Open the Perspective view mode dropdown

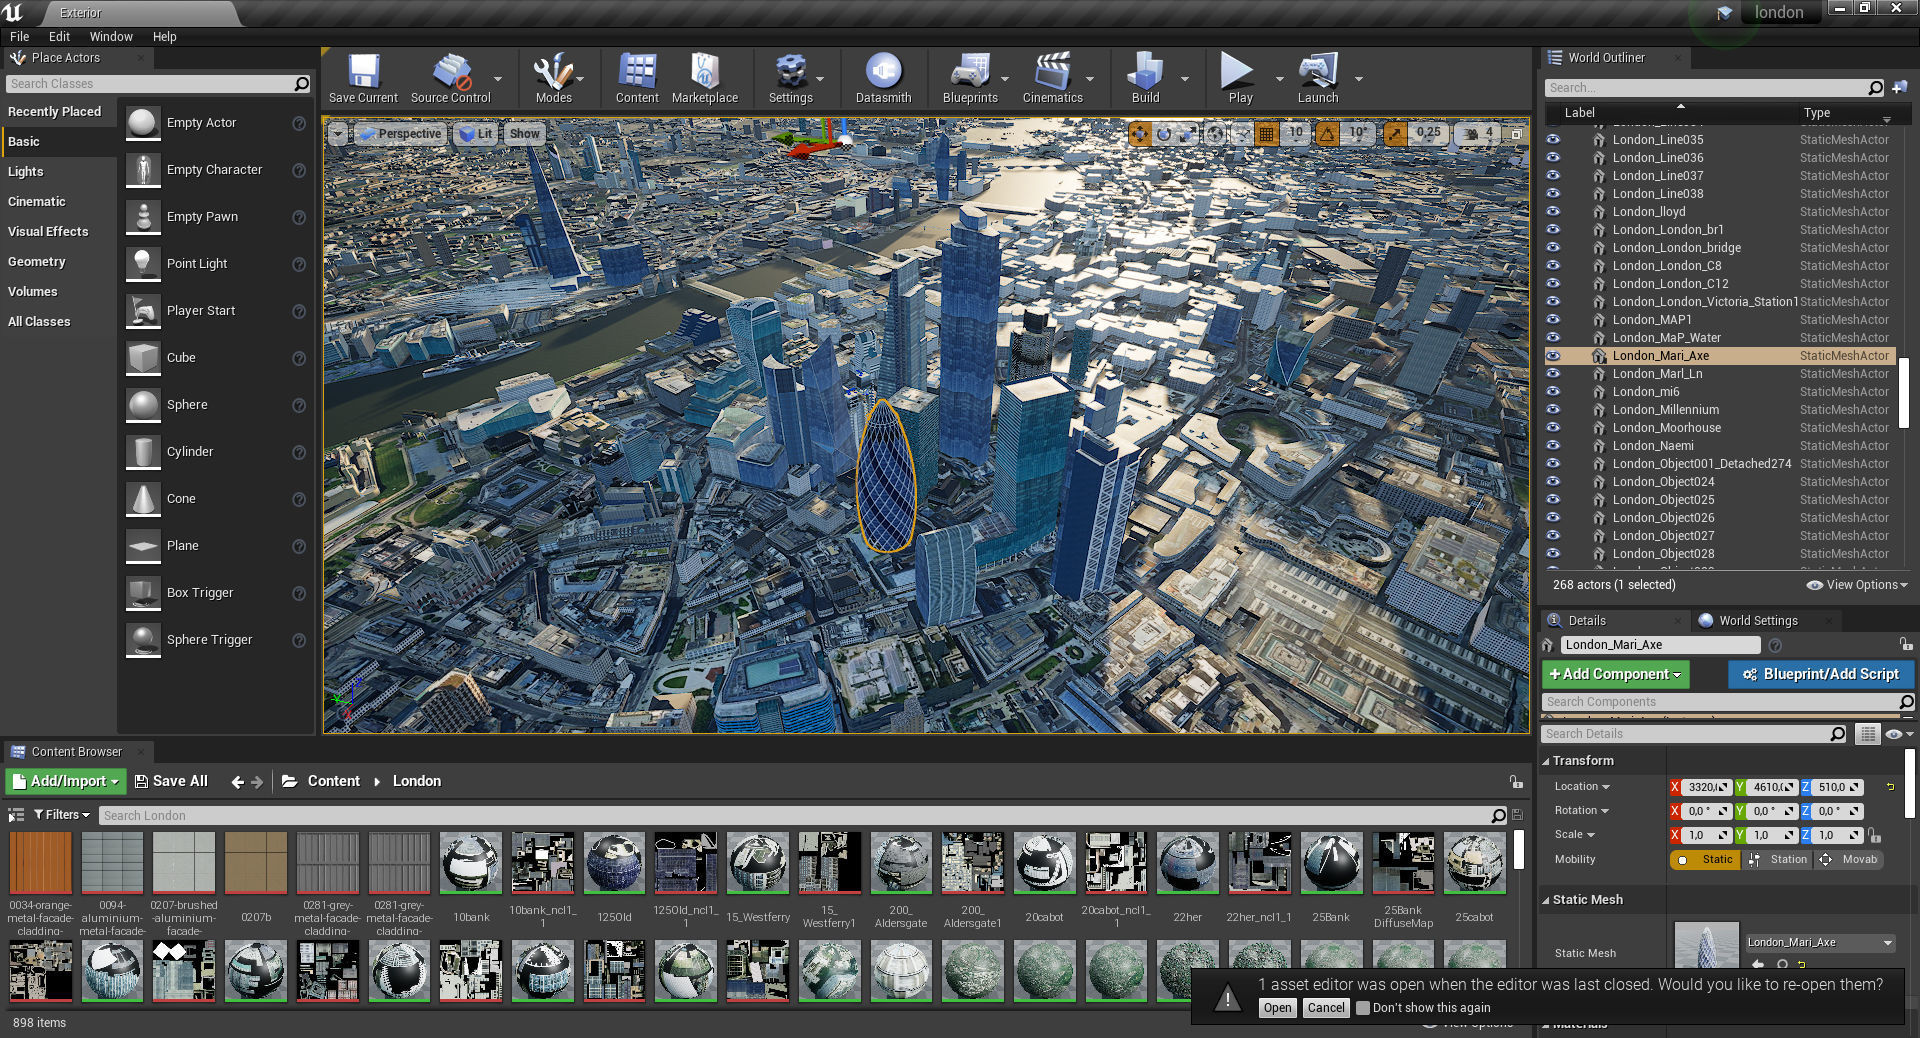tap(400, 133)
